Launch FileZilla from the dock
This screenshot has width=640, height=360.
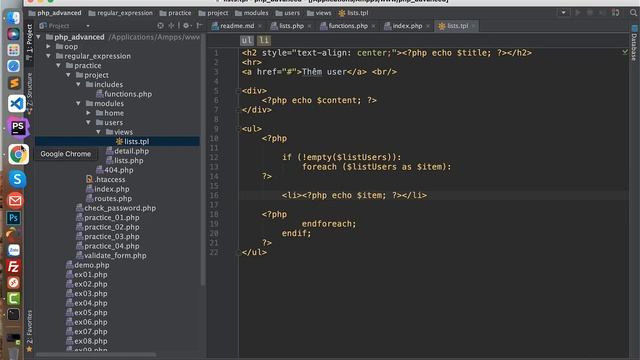point(13,267)
